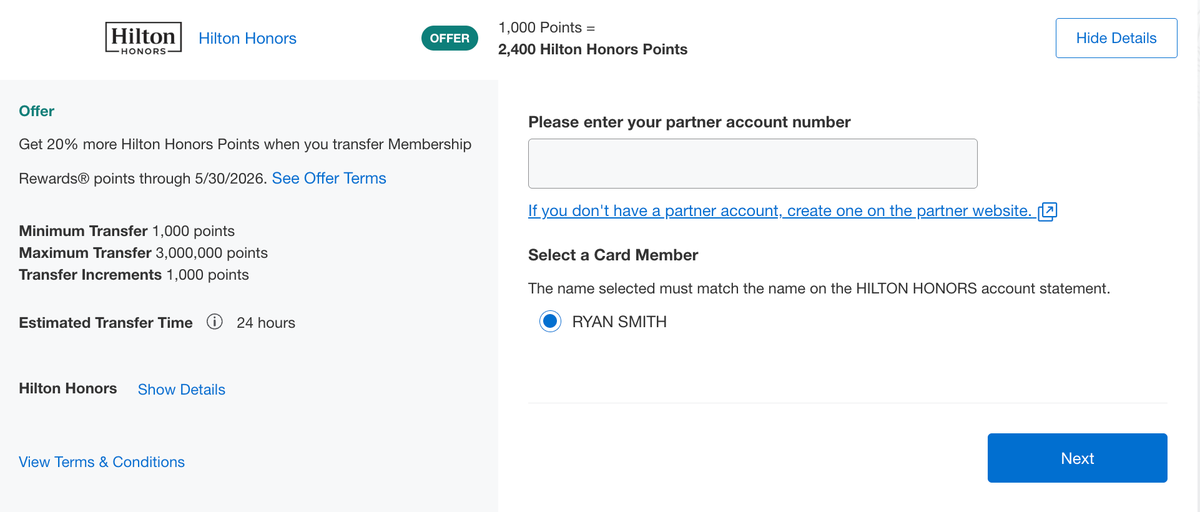Open the See Offer Terms link

point(329,178)
